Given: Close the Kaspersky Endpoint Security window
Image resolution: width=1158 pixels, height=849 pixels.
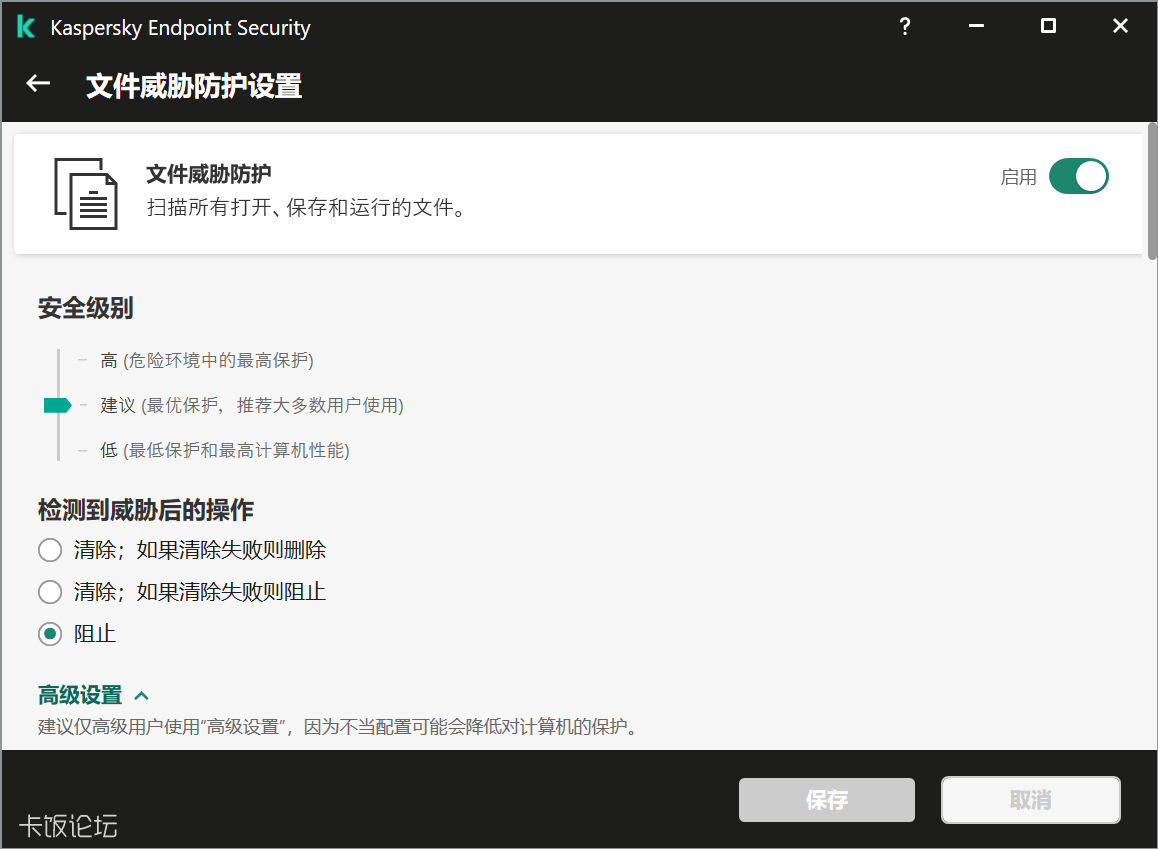Looking at the screenshot, I should pos(1120,27).
